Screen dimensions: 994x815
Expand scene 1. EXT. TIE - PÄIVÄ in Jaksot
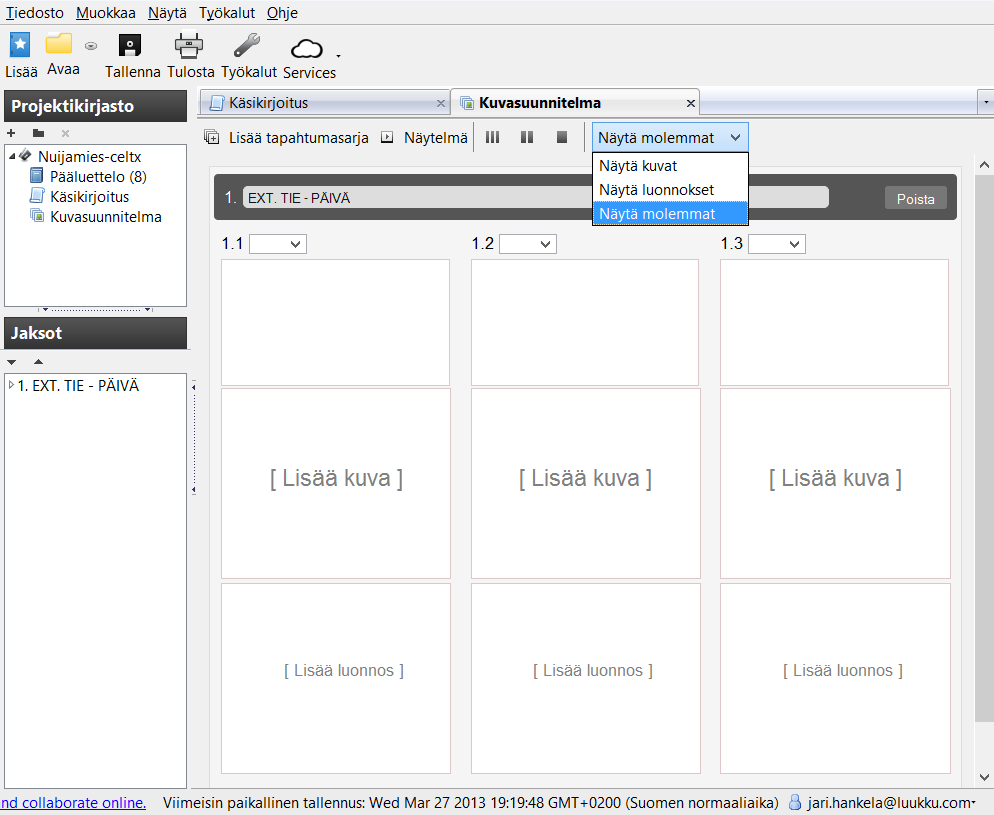pyautogui.click(x=11, y=385)
